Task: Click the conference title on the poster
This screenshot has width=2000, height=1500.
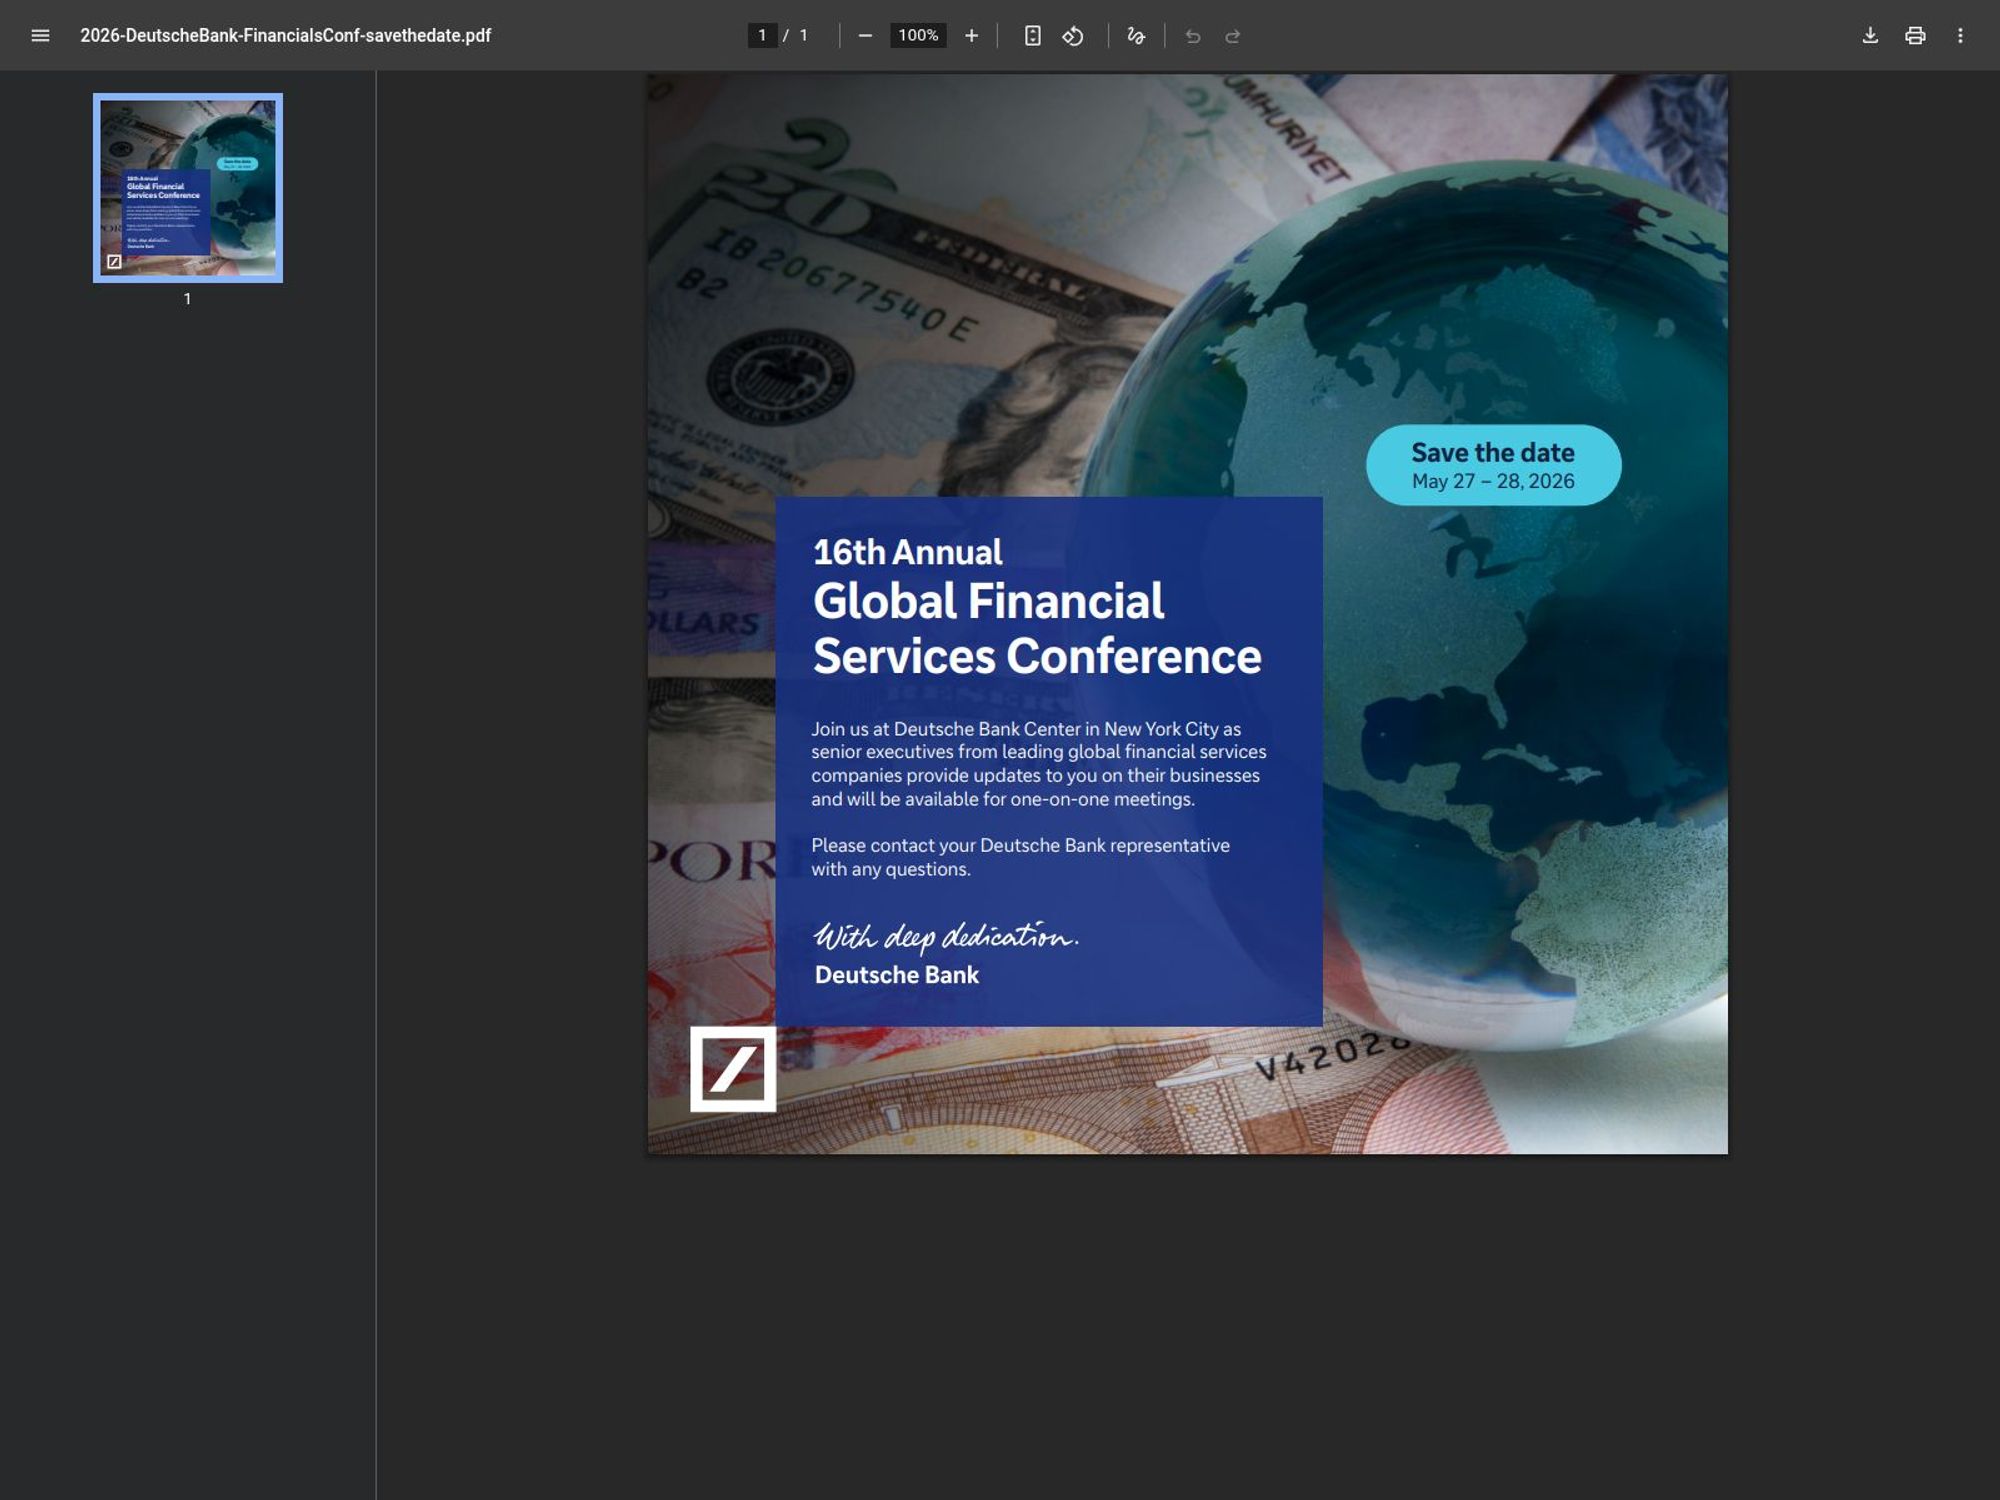Action: [1037, 629]
